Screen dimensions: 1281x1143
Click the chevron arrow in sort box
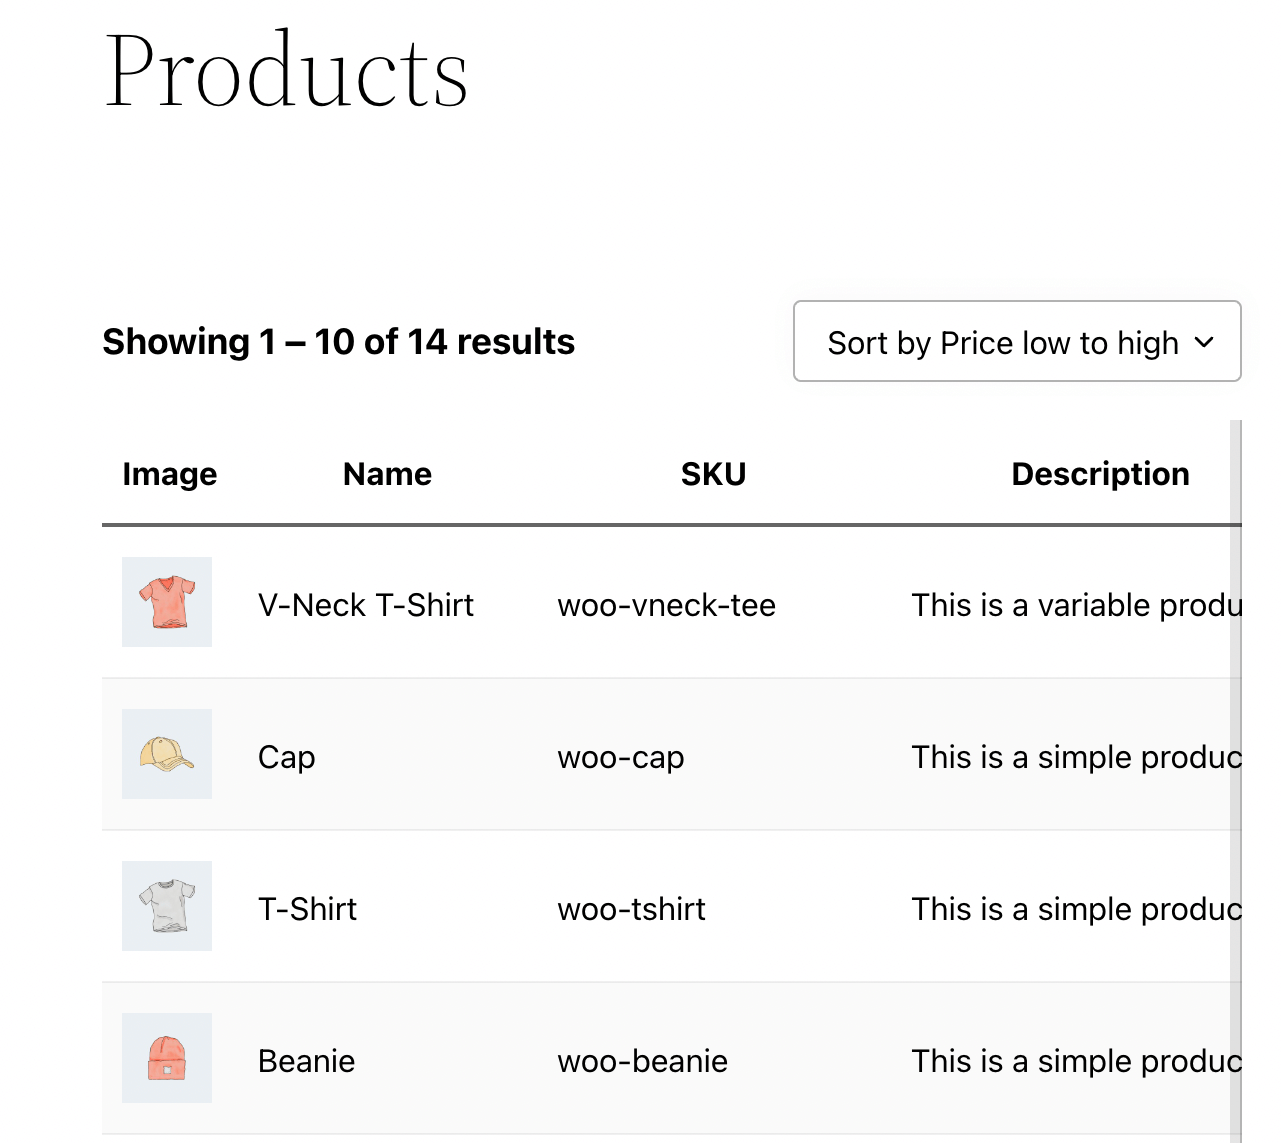coord(1205,342)
